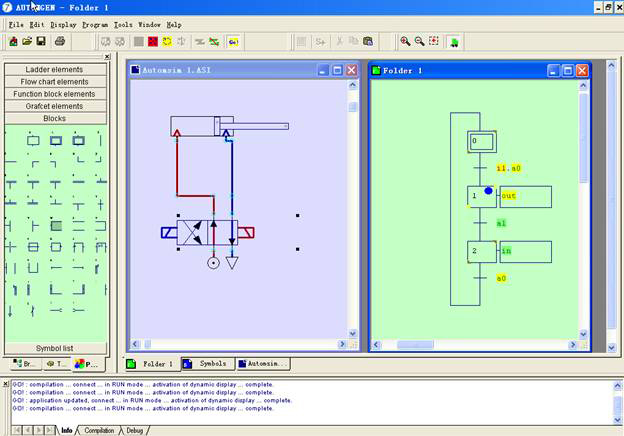Select the down arrow palette element
Viewport: 624px width, 436px height.
tap(10, 311)
